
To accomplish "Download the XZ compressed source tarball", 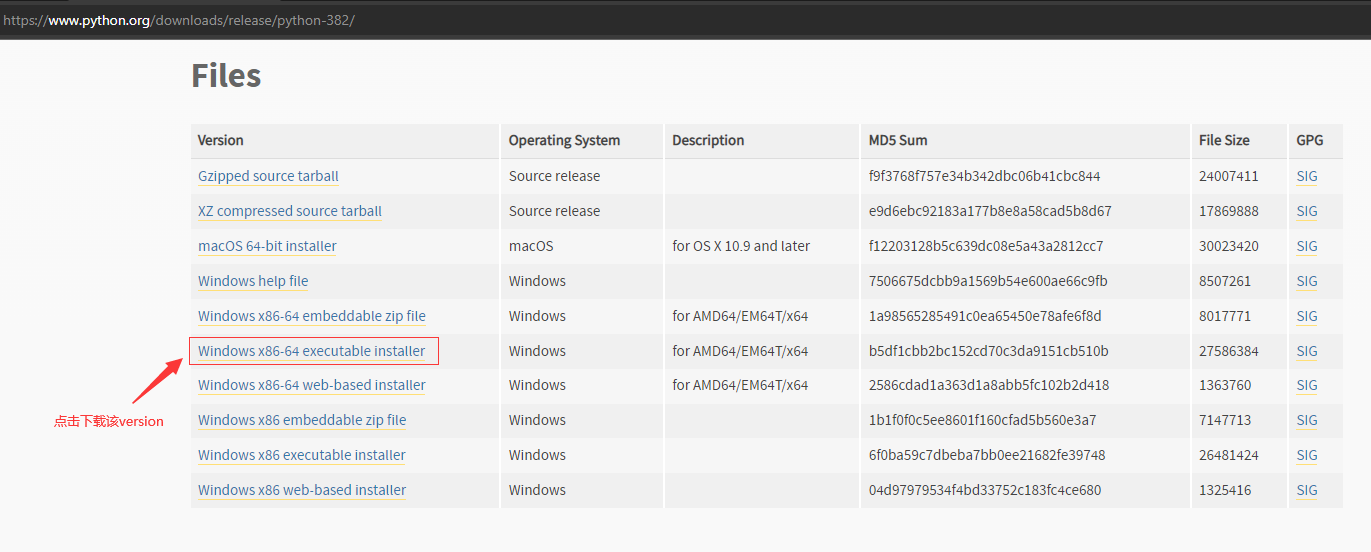I will 290,211.
